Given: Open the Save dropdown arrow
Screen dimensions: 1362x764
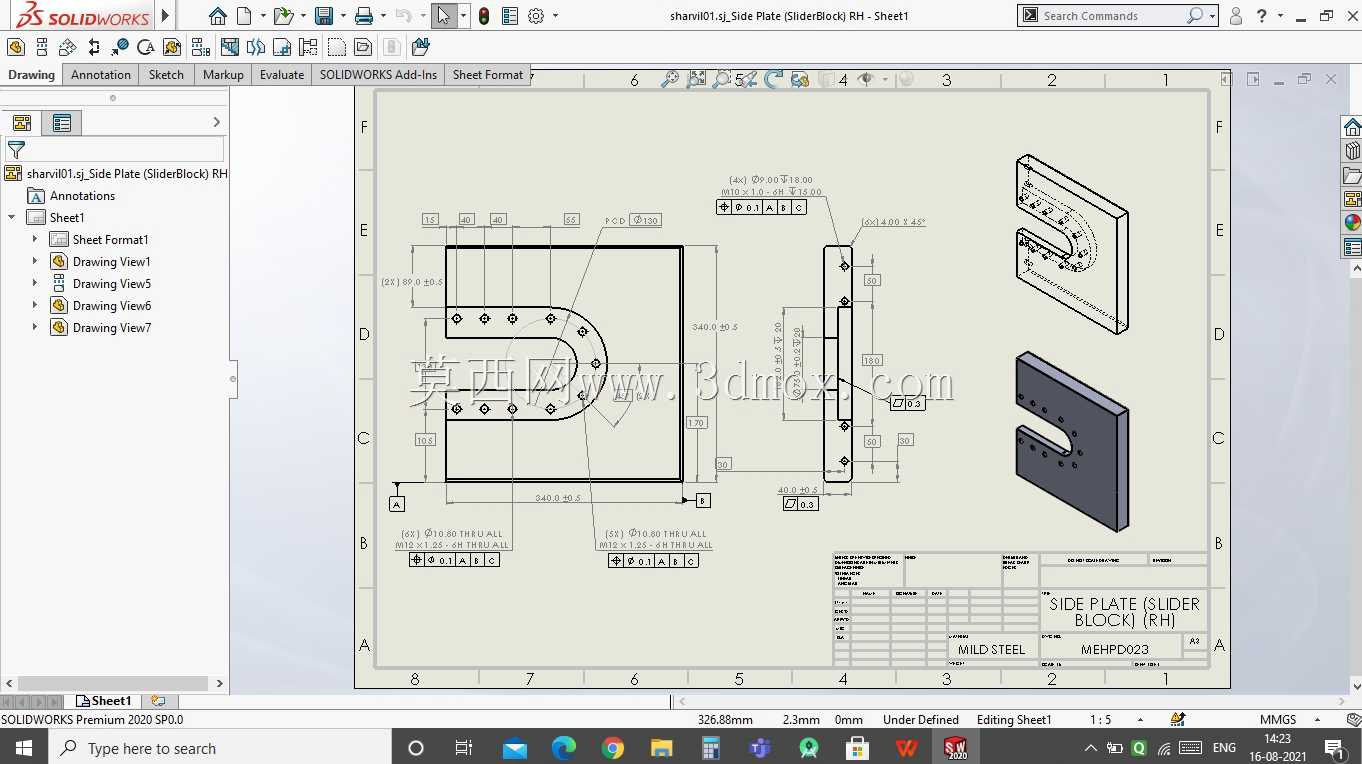Looking at the screenshot, I should pyautogui.click(x=342, y=16).
